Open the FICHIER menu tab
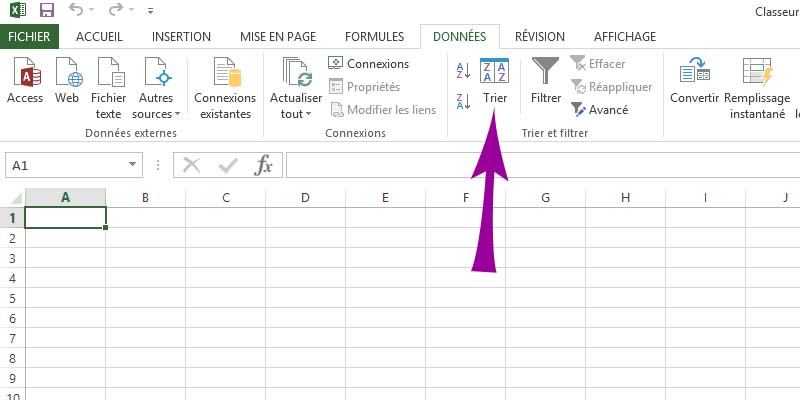The height and width of the screenshot is (400, 800). (29, 37)
